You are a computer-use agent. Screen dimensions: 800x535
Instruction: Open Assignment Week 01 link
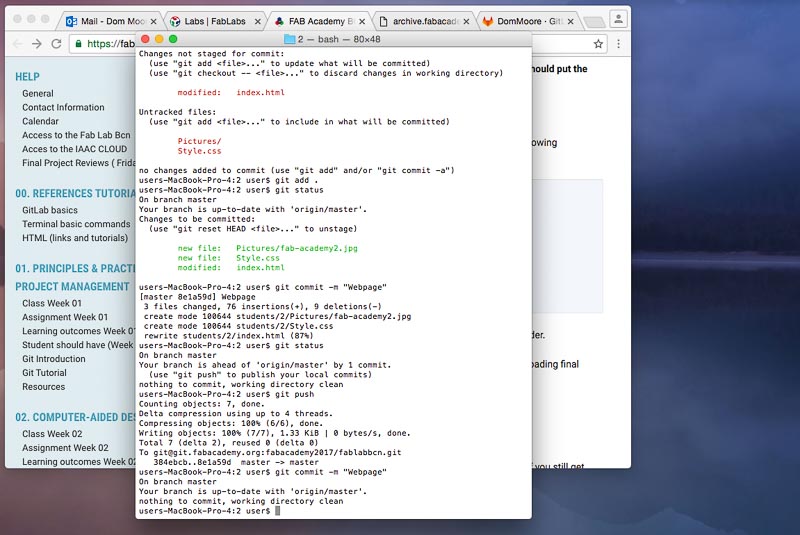pyautogui.click(x=65, y=317)
